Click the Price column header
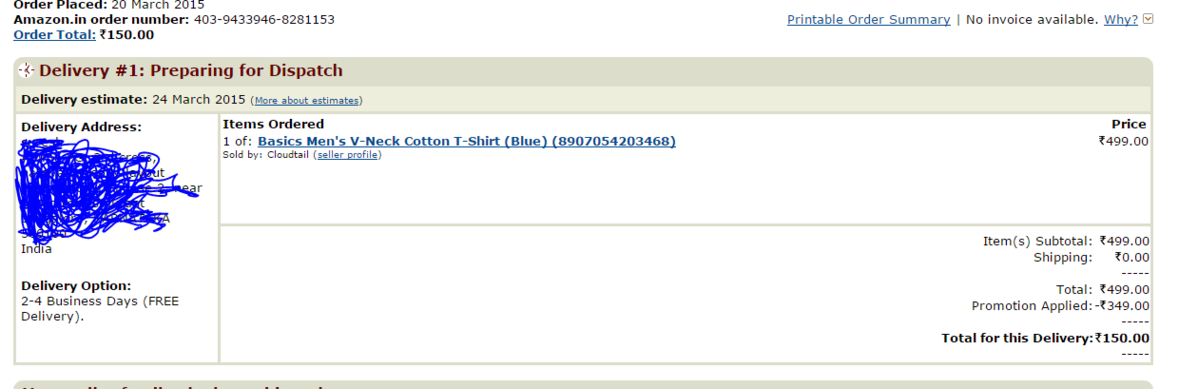The image size is (1198, 389). 1129,125
